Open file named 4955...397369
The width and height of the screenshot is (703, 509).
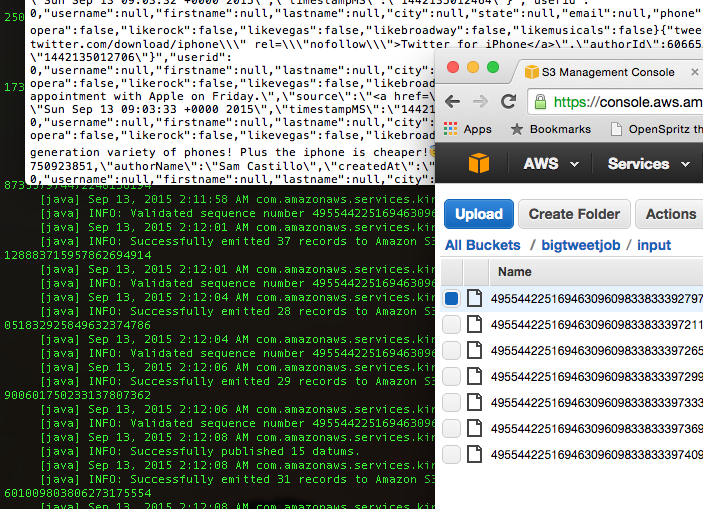597,429
